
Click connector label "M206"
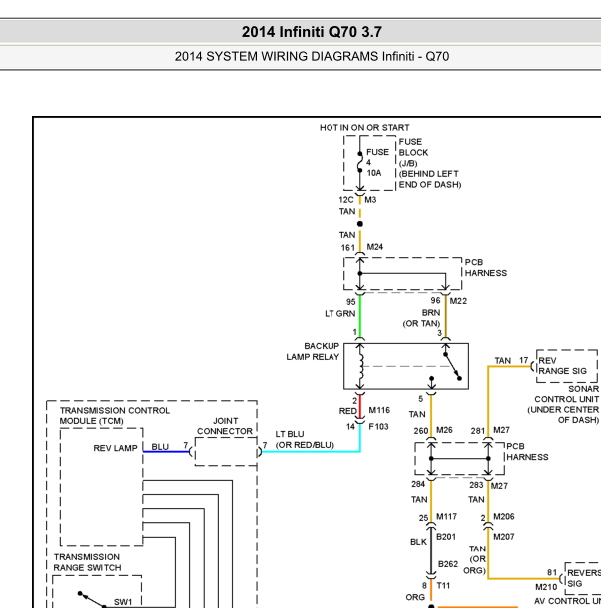pyautogui.click(x=504, y=516)
